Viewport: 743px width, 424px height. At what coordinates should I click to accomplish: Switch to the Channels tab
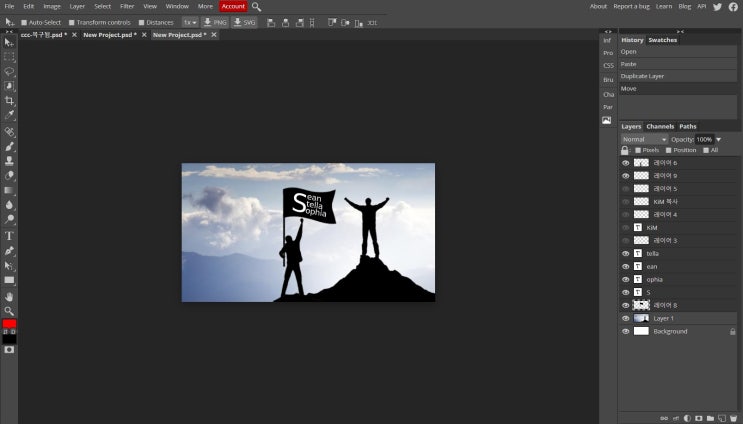[x=660, y=126]
